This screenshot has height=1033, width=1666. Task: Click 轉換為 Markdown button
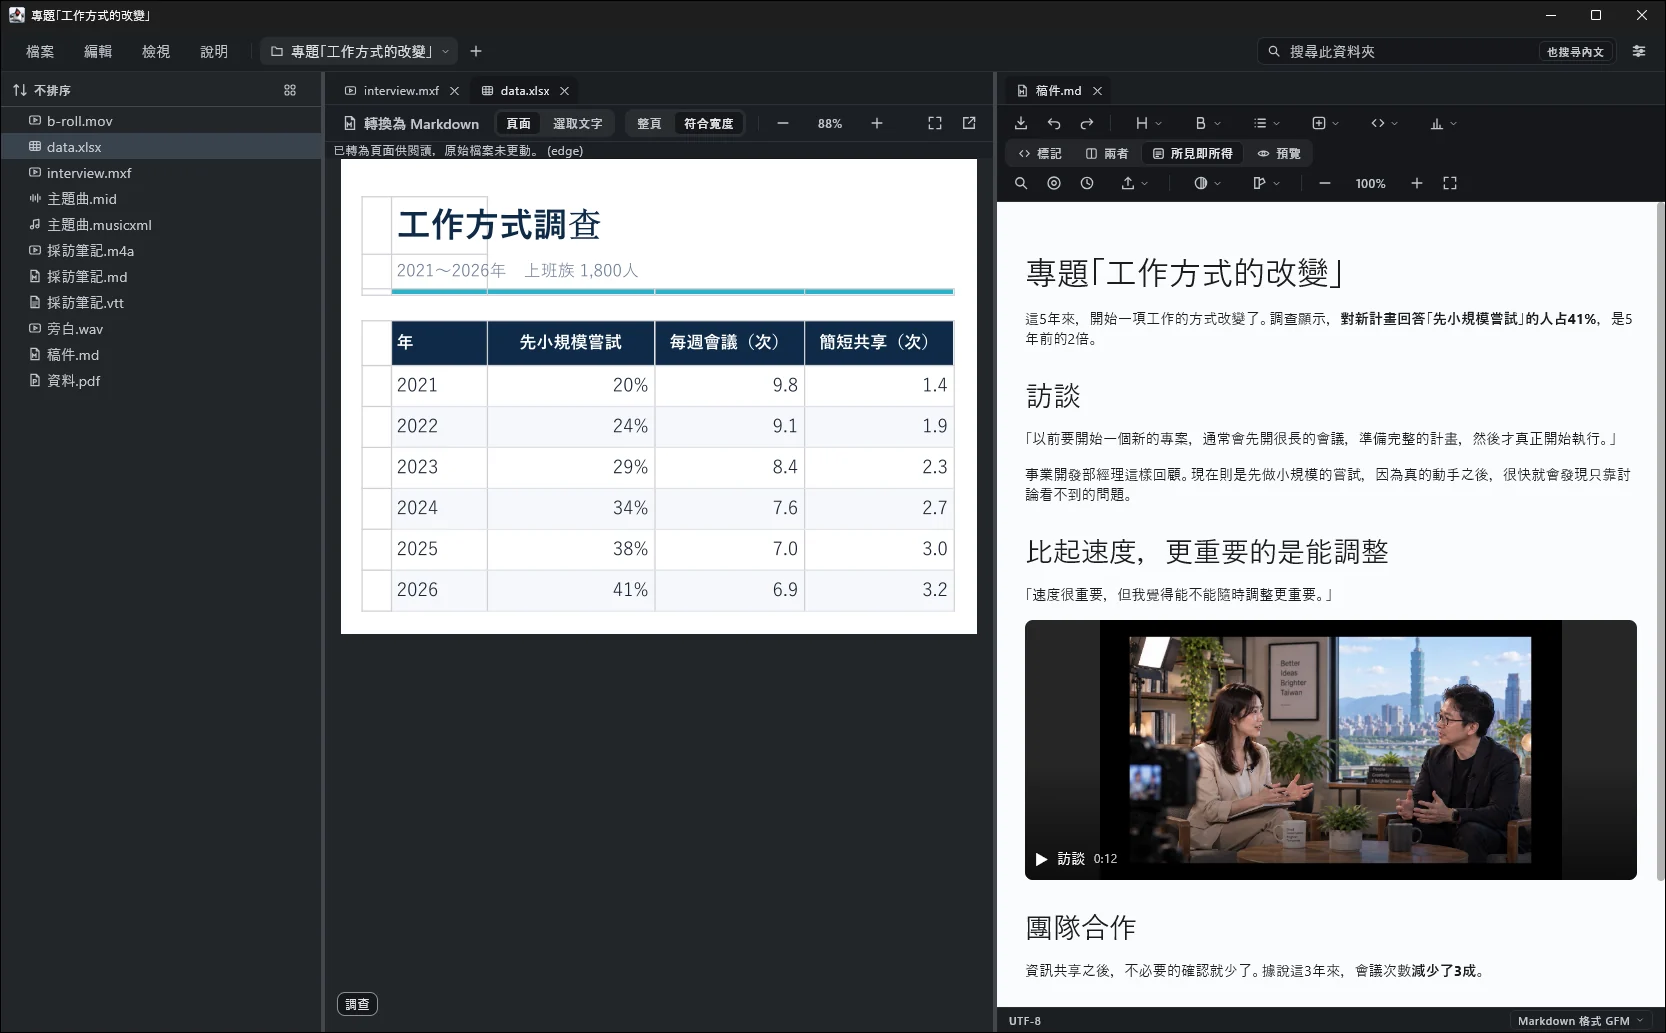point(412,123)
